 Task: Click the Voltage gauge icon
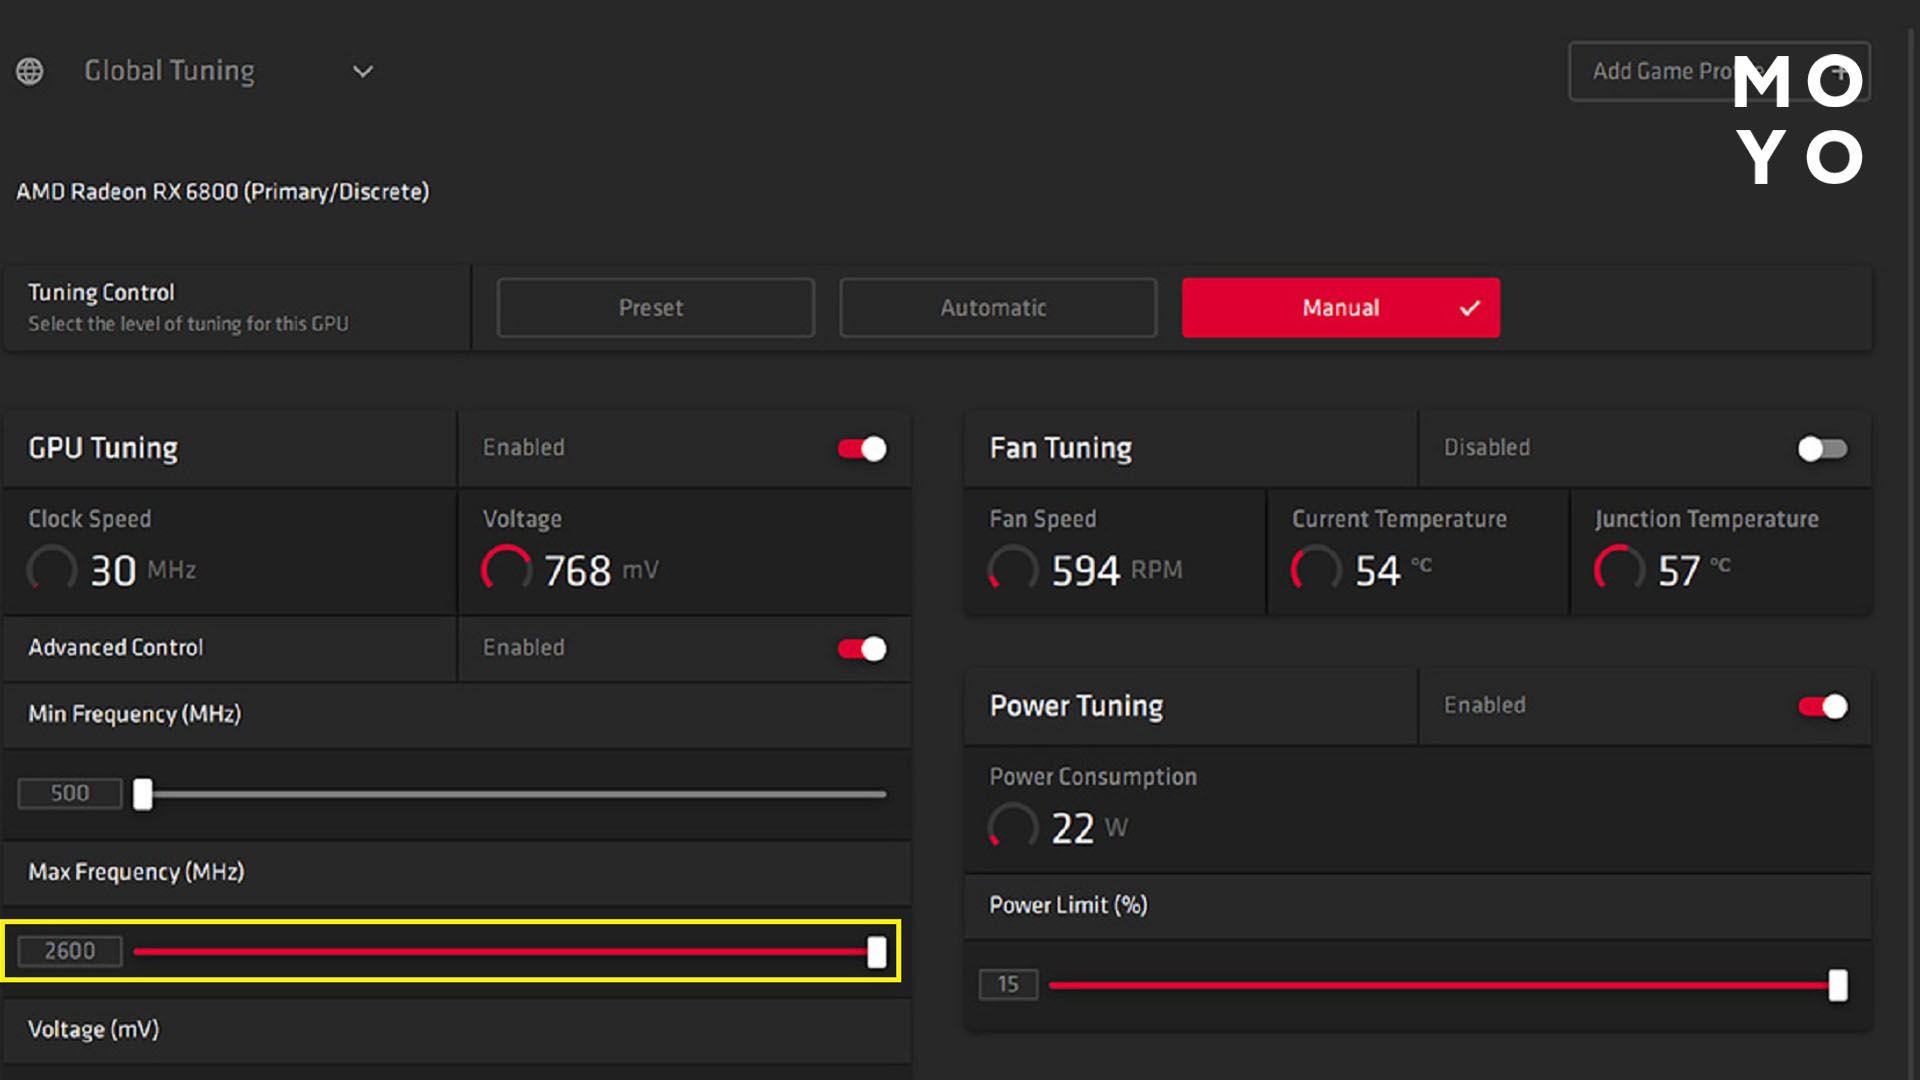(x=507, y=569)
